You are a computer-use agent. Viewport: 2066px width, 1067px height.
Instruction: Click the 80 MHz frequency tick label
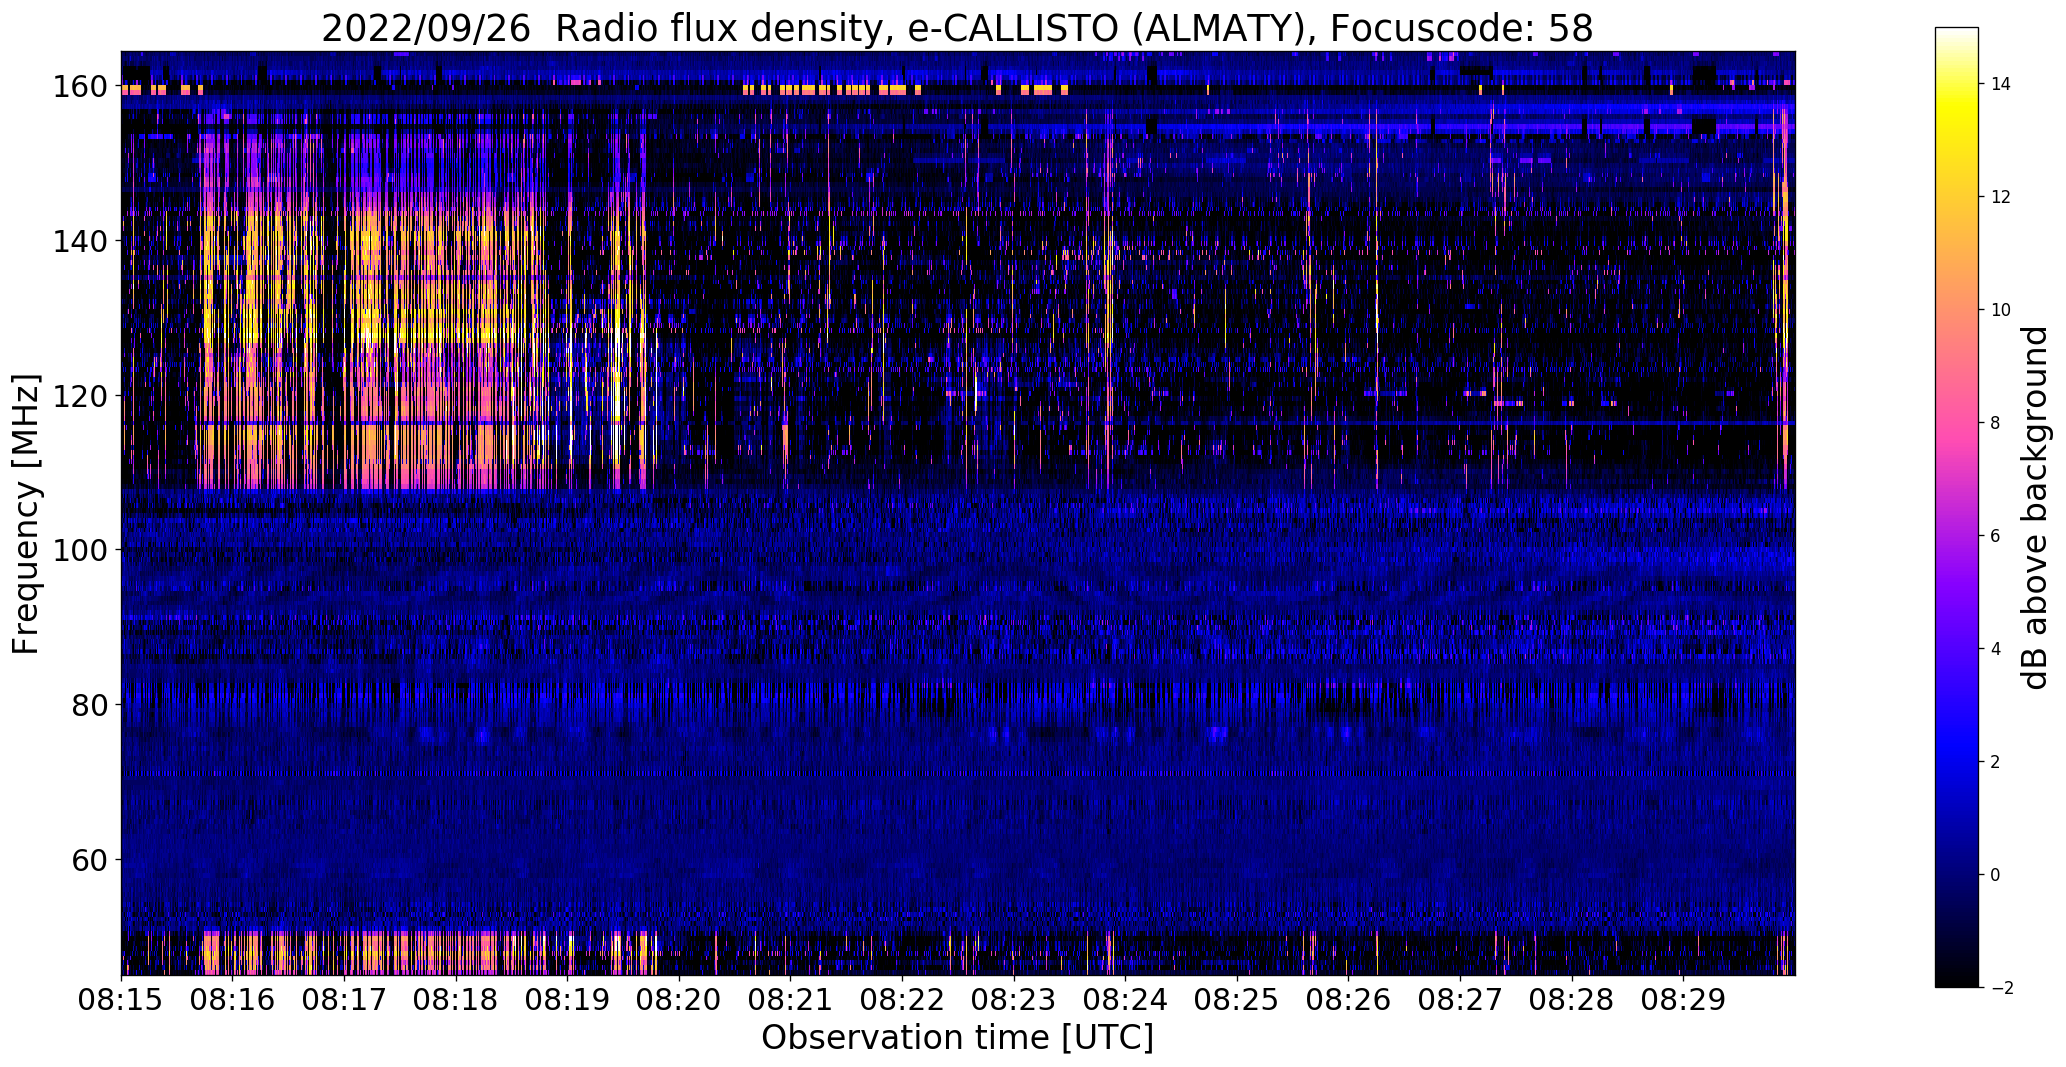click(92, 705)
